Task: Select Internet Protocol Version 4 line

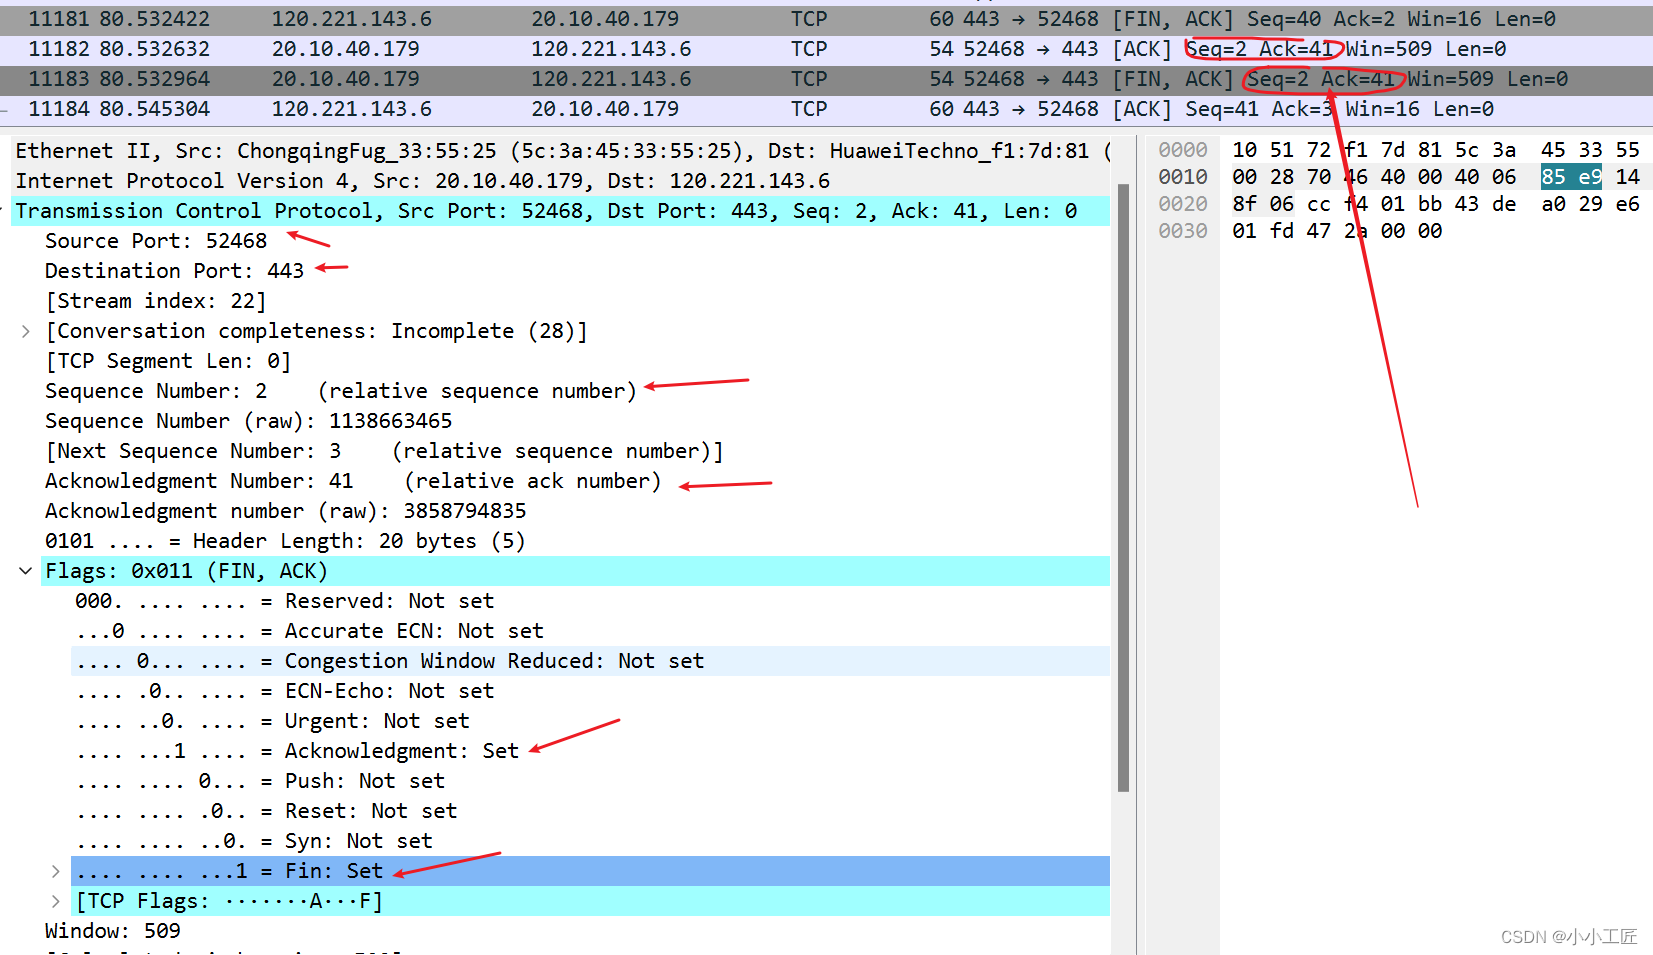Action: click(x=560, y=181)
